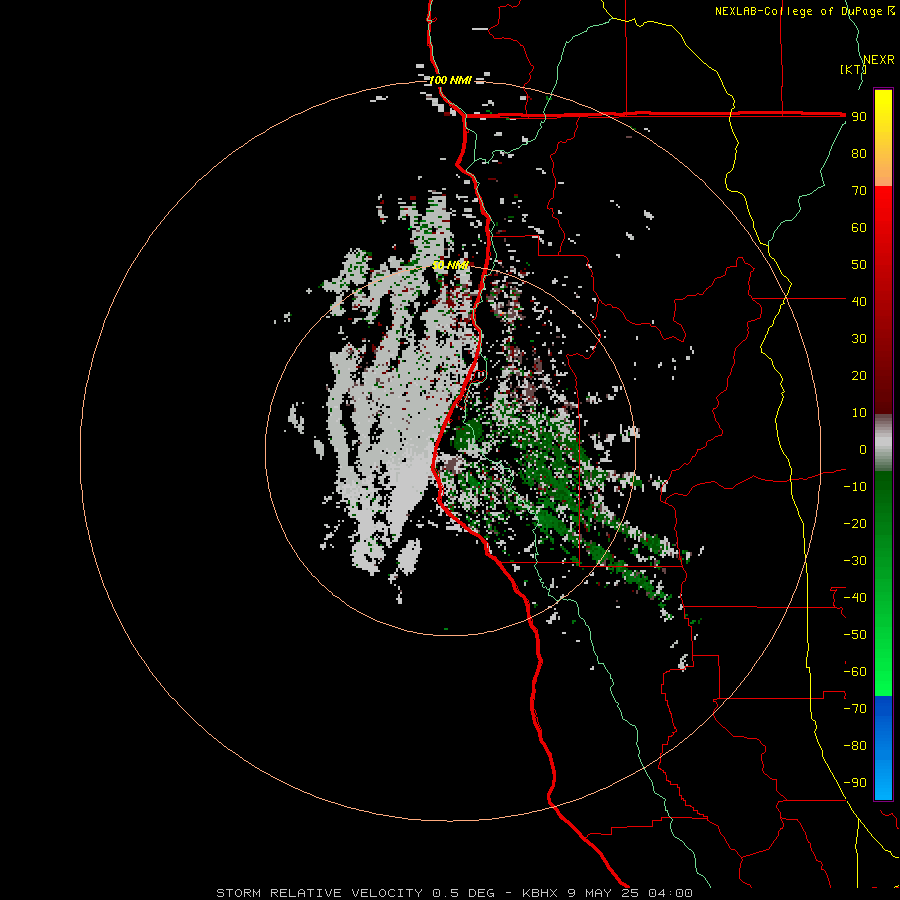
Task: Click the 80 value on velocity scale
Action: (859, 153)
